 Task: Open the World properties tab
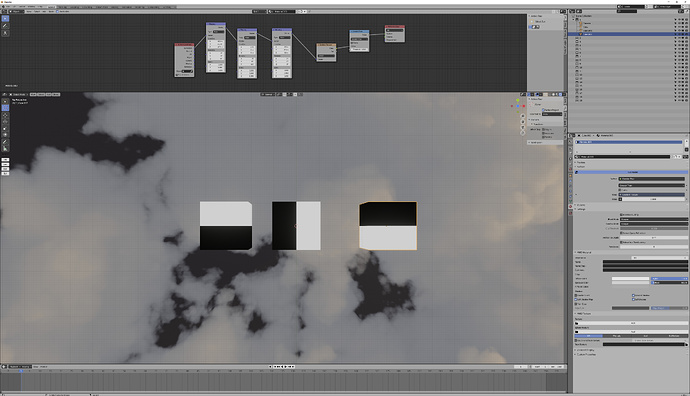click(x=570, y=169)
